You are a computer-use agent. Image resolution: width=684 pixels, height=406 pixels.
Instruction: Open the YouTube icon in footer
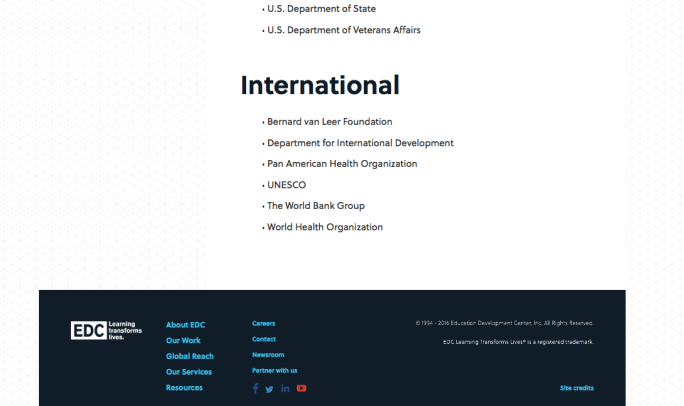pyautogui.click(x=301, y=388)
